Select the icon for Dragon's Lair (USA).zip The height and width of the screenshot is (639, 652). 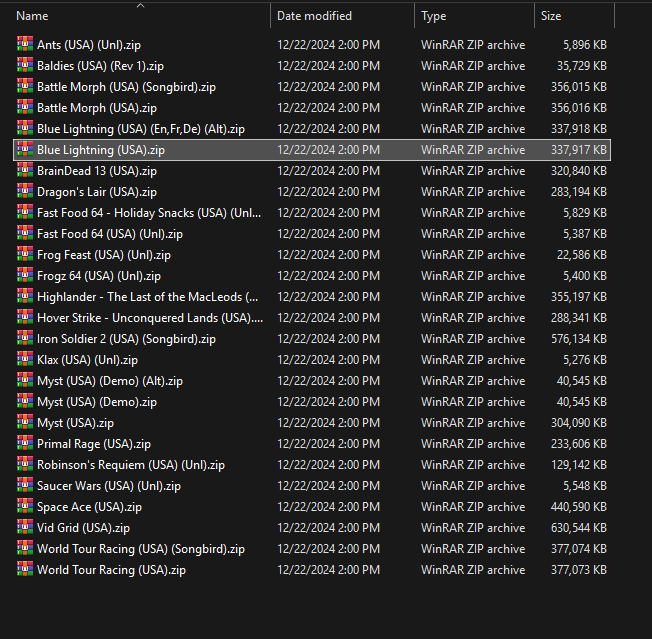(25, 191)
